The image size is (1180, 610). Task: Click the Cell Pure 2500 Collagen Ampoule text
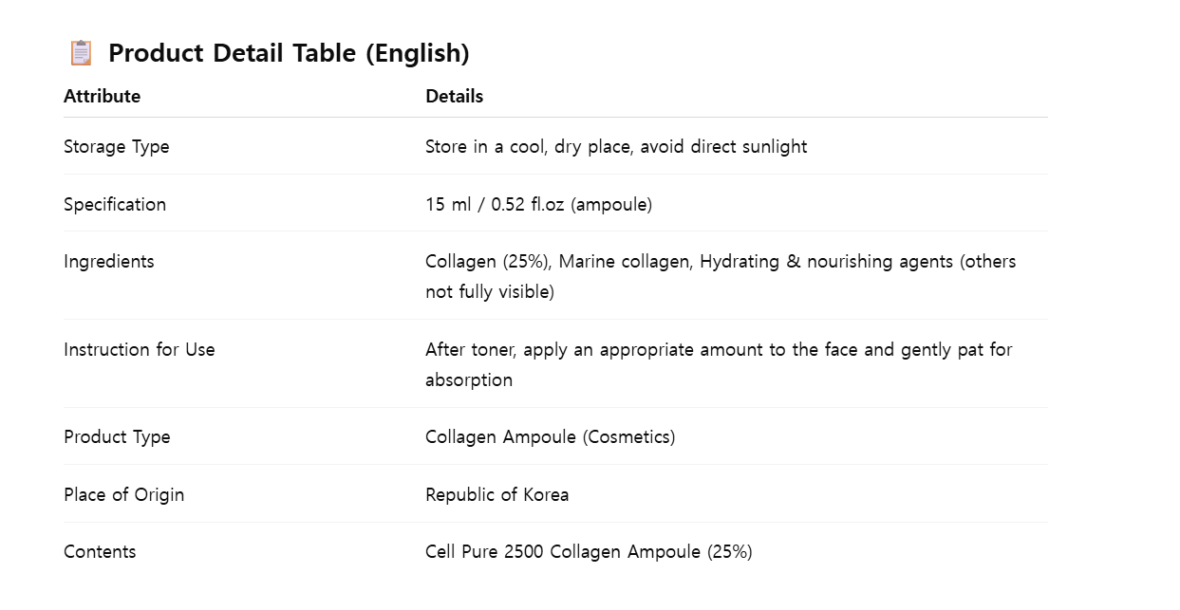pyautogui.click(x=560, y=552)
